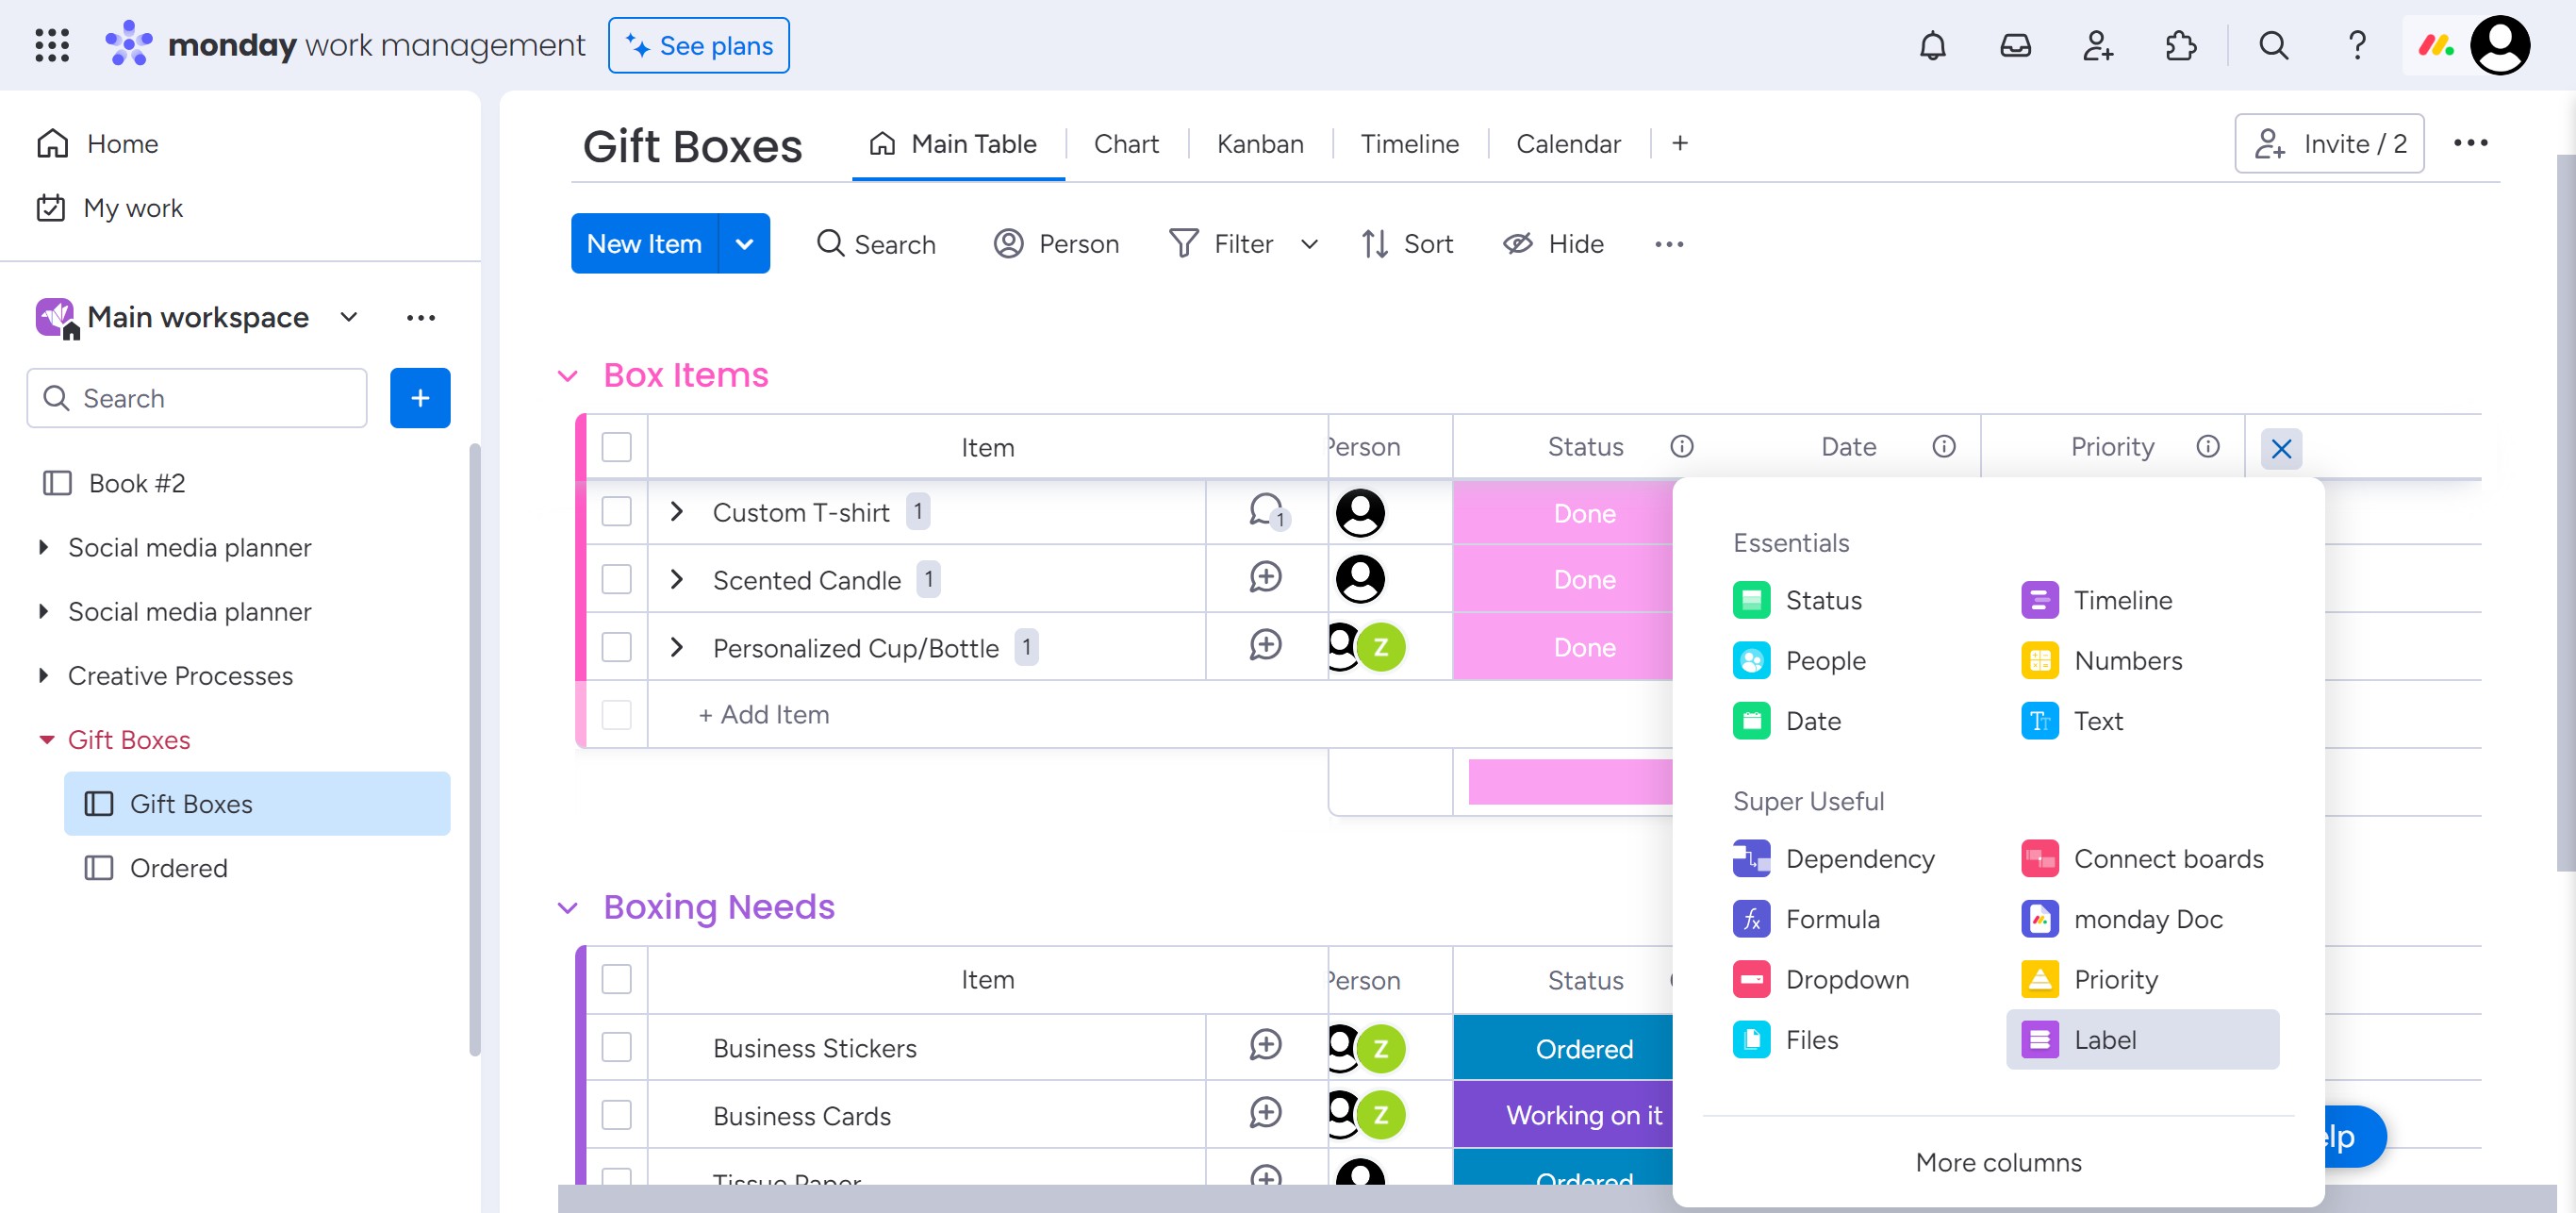Open the notifications bell icon
This screenshot has height=1213, width=2576.
click(1932, 46)
